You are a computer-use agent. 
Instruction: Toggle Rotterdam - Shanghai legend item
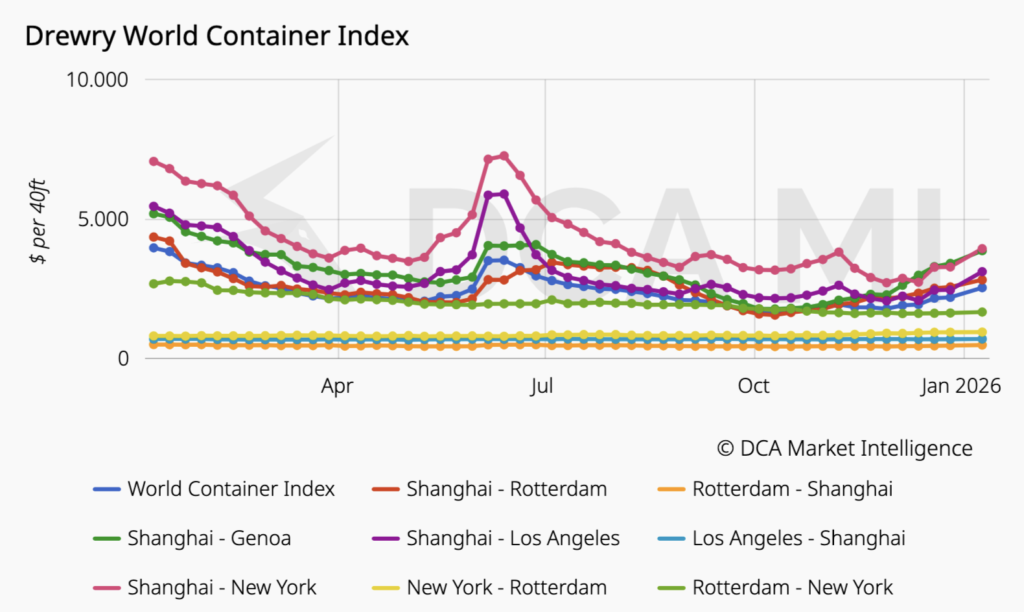792,489
